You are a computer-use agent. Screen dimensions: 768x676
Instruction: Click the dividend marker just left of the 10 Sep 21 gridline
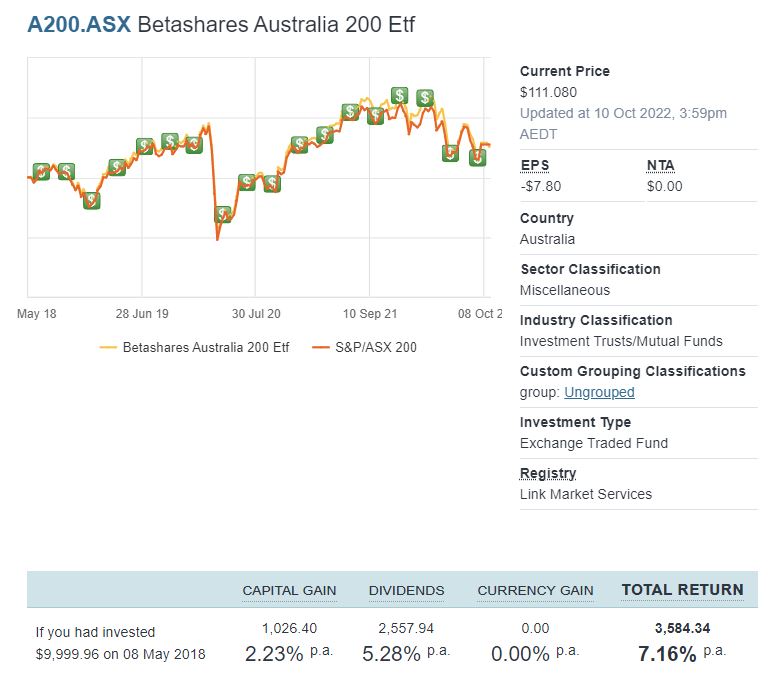[x=350, y=112]
